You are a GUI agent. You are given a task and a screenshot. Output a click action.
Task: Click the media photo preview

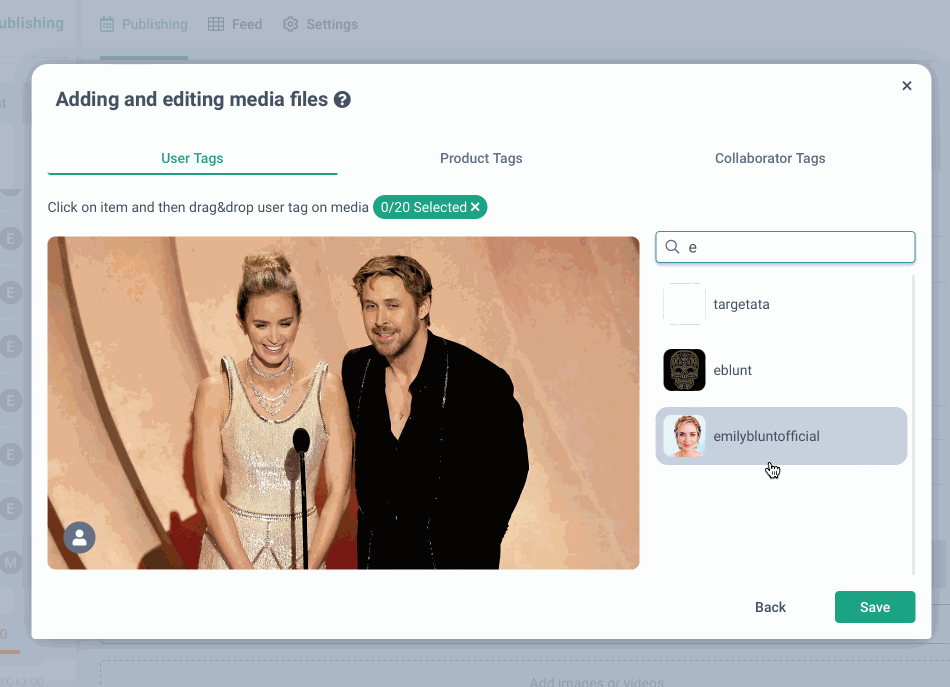(x=343, y=402)
